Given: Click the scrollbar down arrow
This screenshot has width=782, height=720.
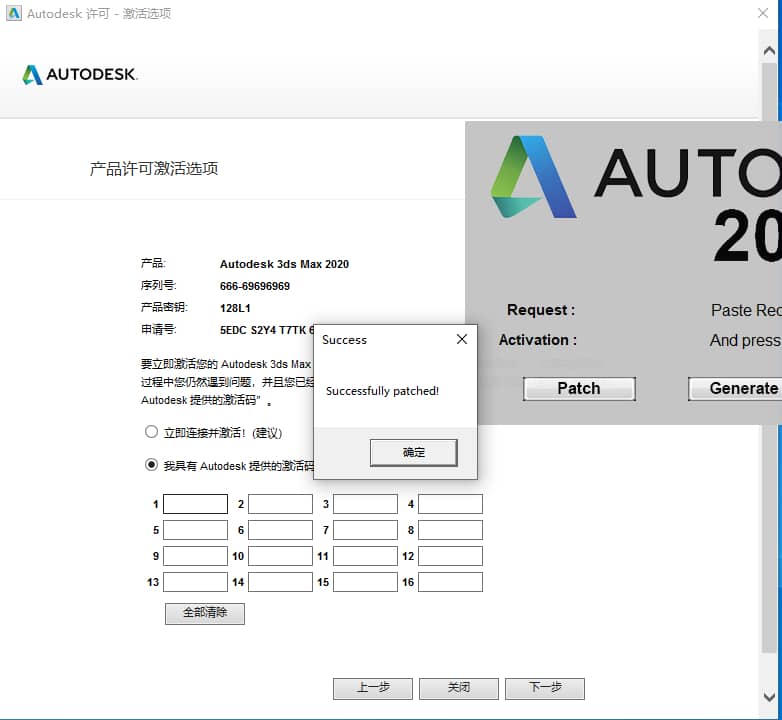Looking at the screenshot, I should [x=769, y=697].
